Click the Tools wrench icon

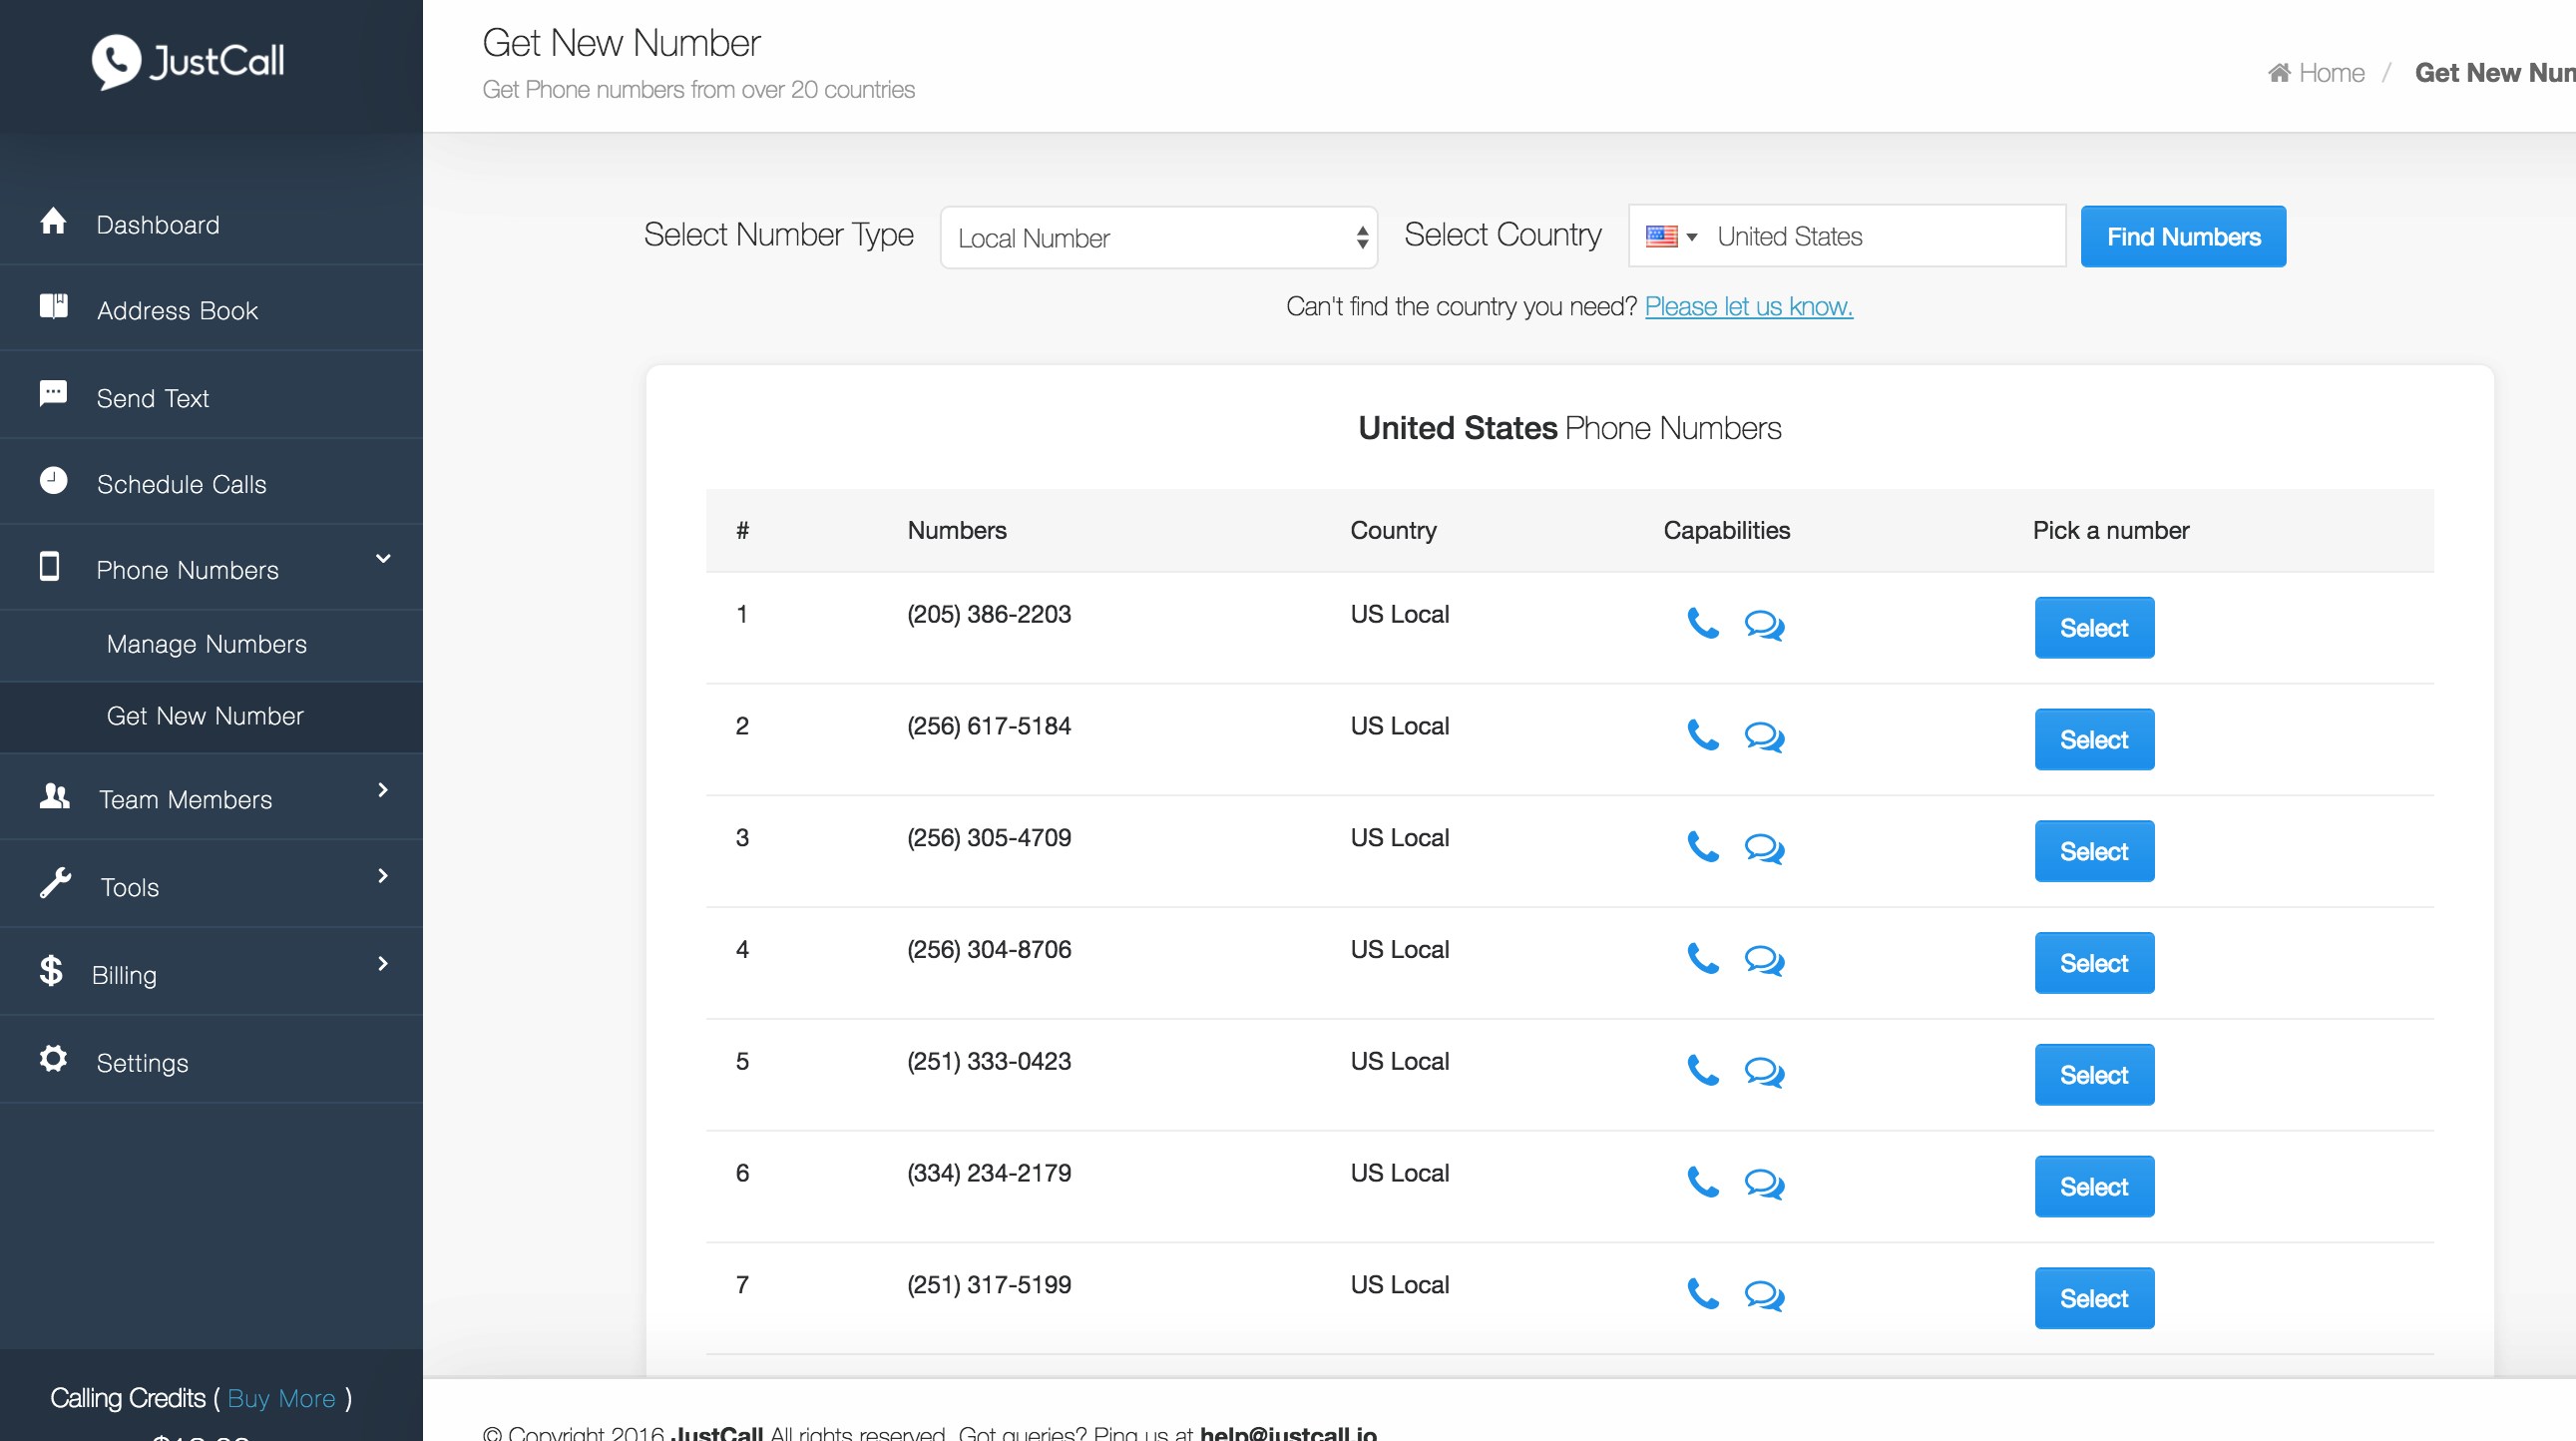click(55, 883)
